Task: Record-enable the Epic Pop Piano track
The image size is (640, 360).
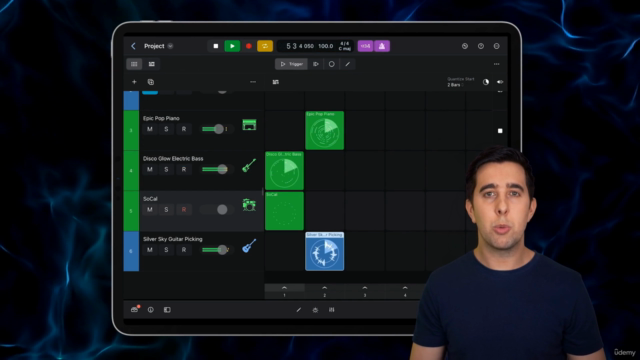Action: tap(184, 129)
